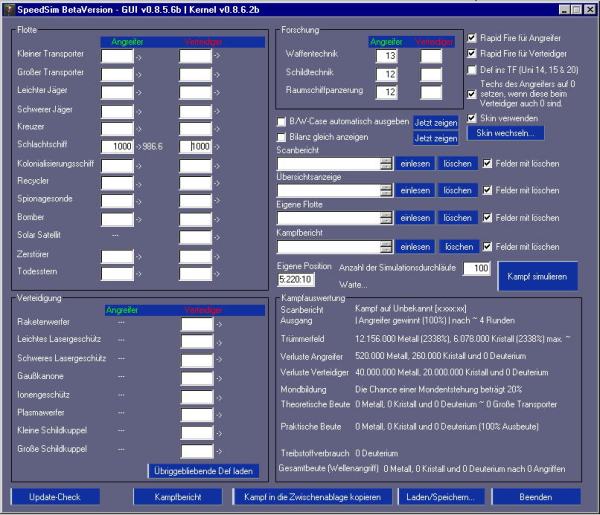Click einlesen for Eigene Flotte
The height and width of the screenshot is (515, 600).
[415, 218]
